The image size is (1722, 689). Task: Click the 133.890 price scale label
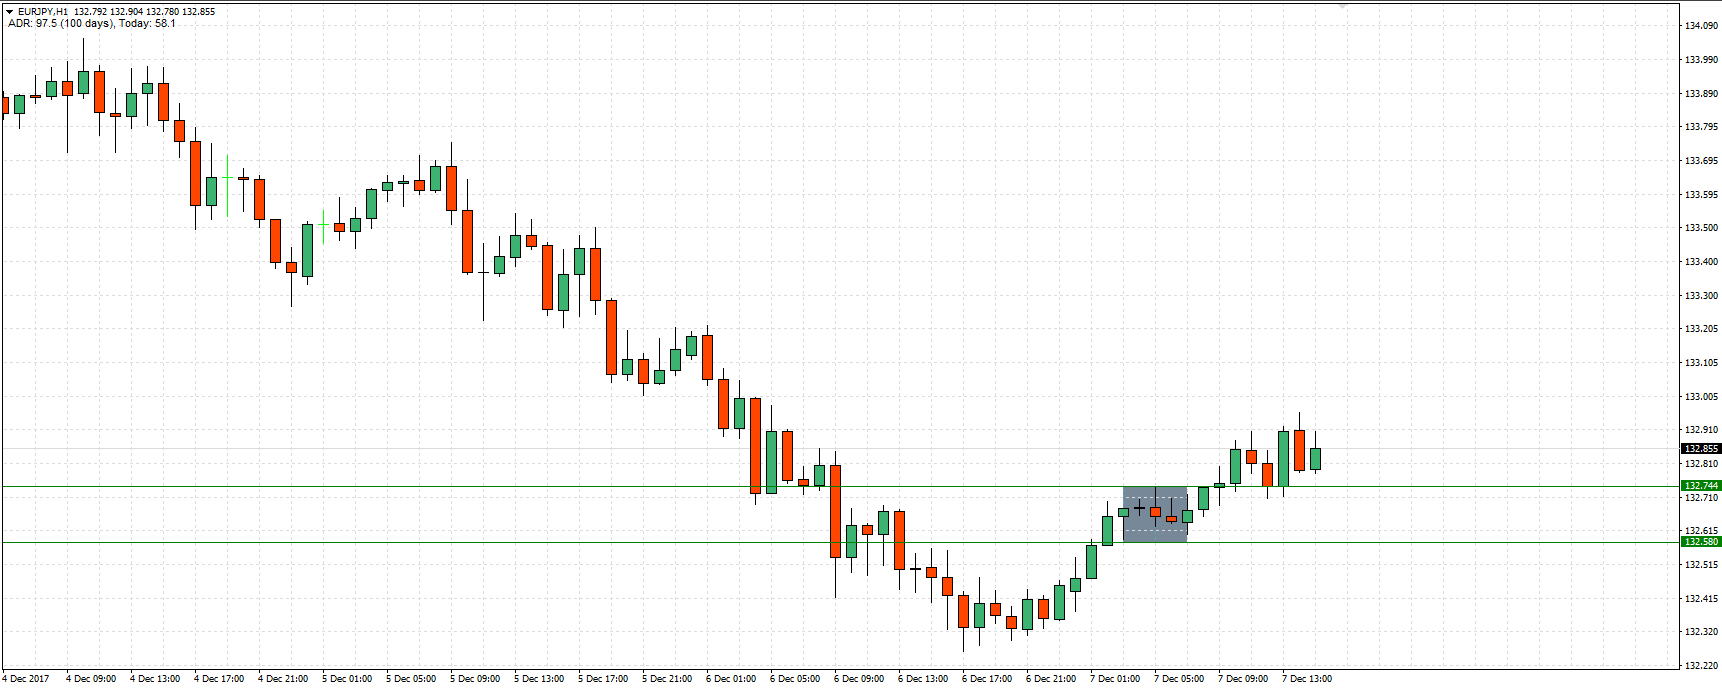tap(1701, 94)
